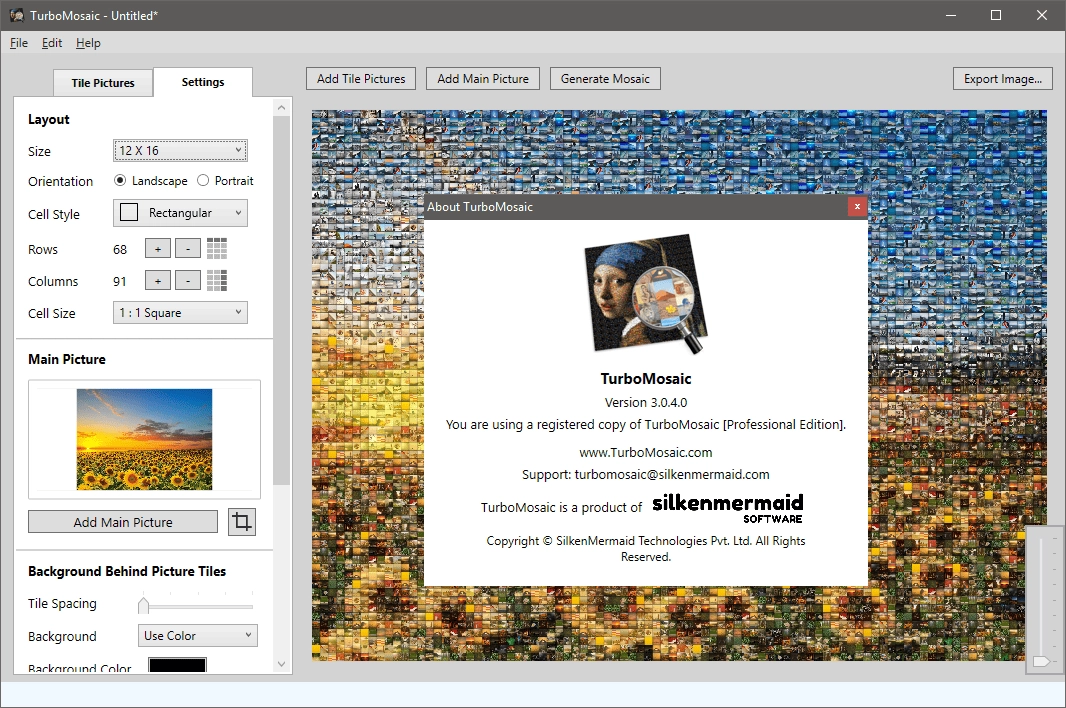Click the Generate Mosaic button
This screenshot has width=1066, height=708.
(x=605, y=79)
